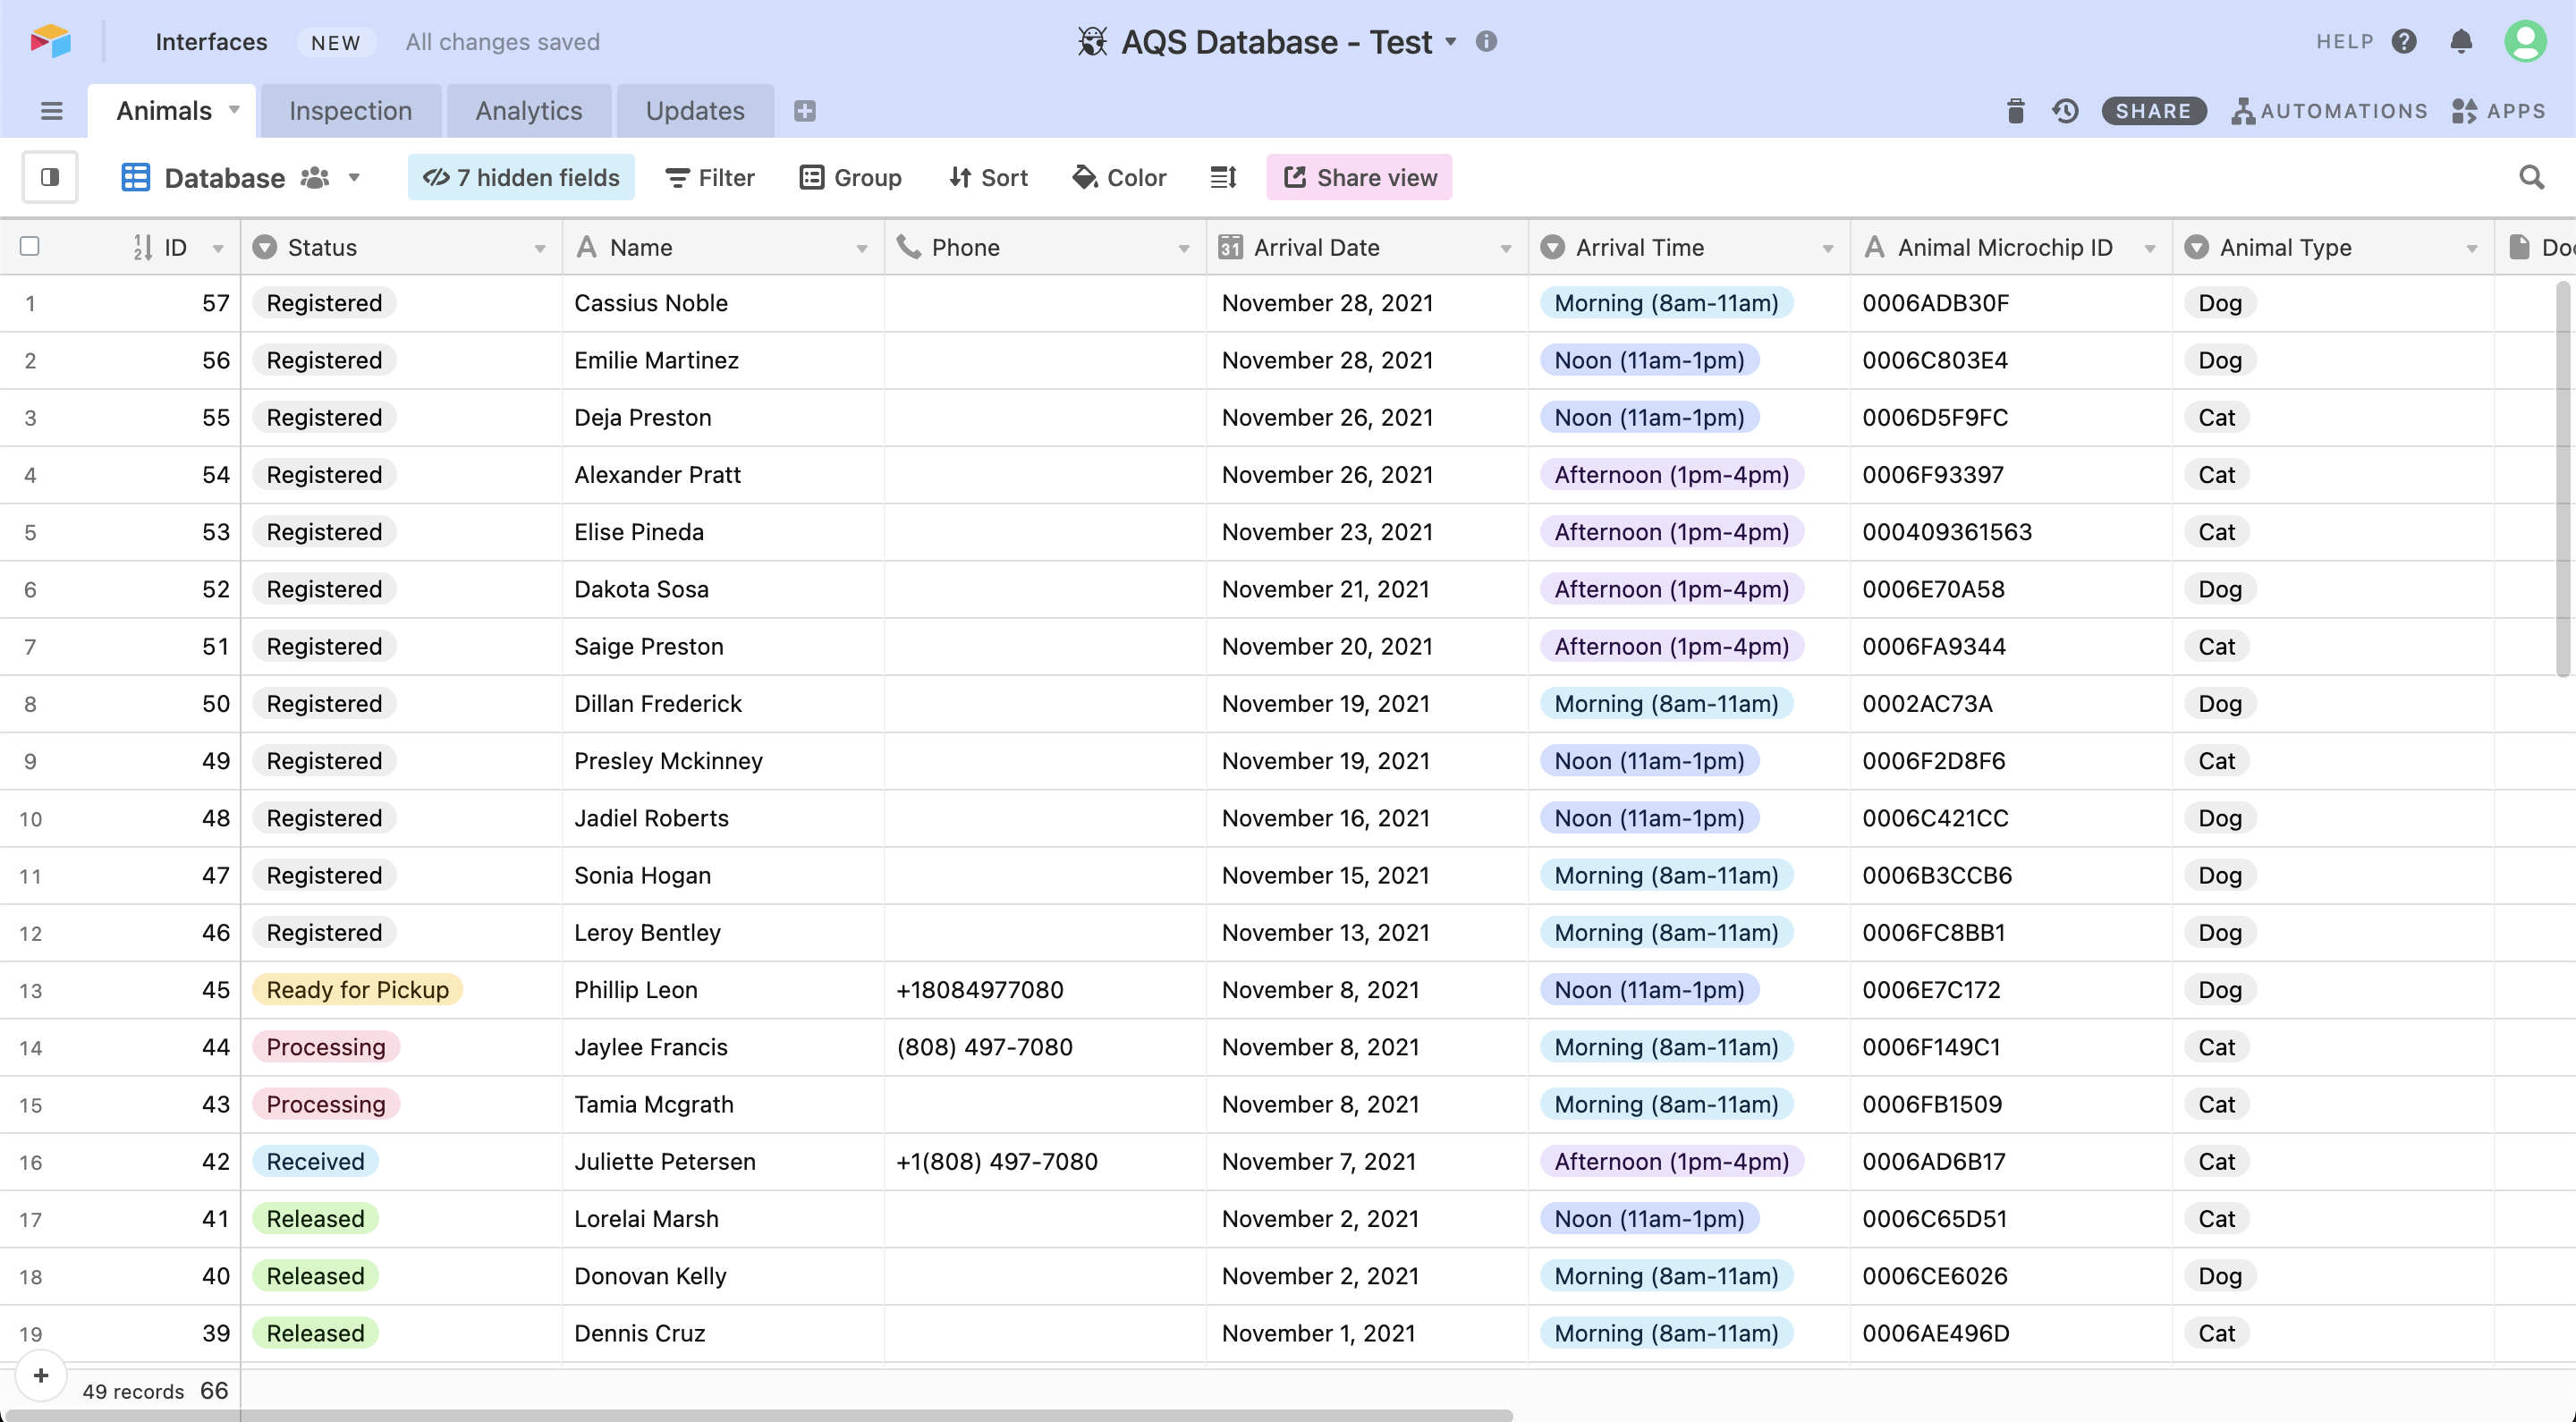Click the search magnifier icon
The height and width of the screenshot is (1422, 2576).
[2531, 178]
